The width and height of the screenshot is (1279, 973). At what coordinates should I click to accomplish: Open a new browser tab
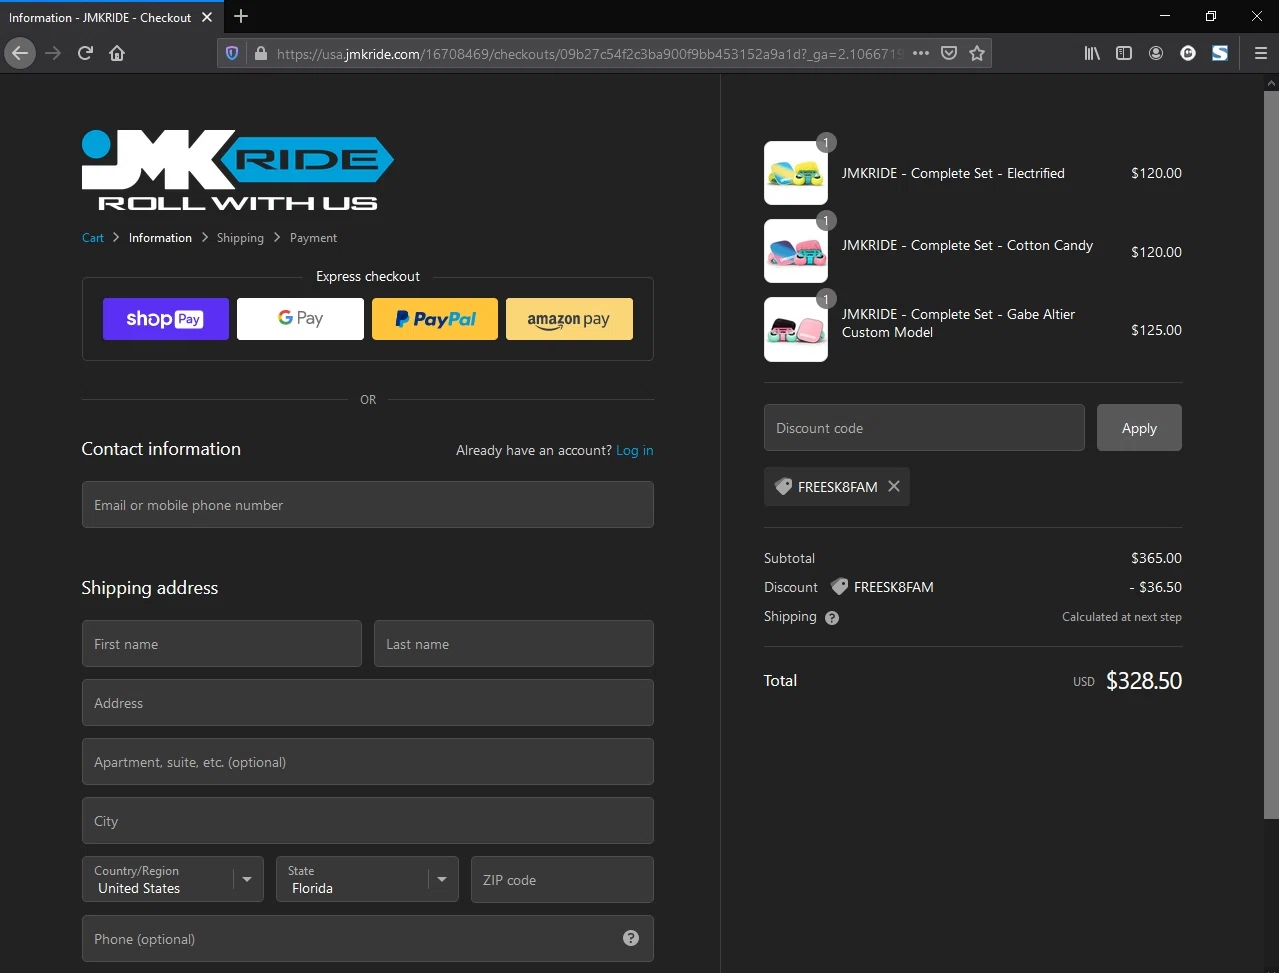241,16
